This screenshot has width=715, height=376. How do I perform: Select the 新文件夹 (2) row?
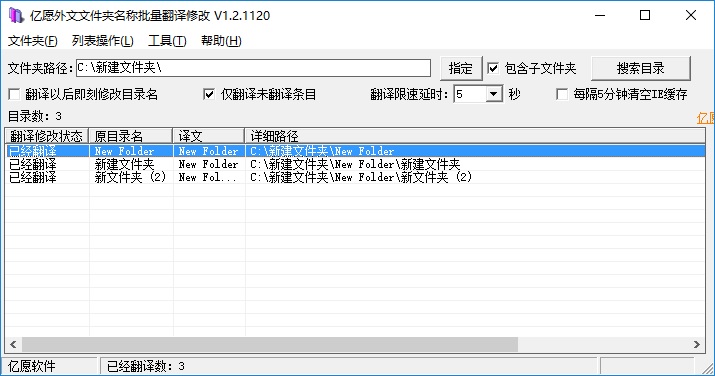(x=355, y=177)
